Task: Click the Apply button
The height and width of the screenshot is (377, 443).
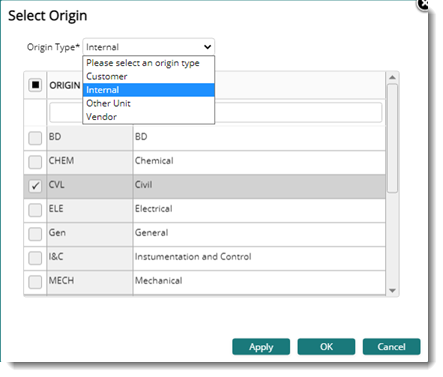Action: coord(261,347)
